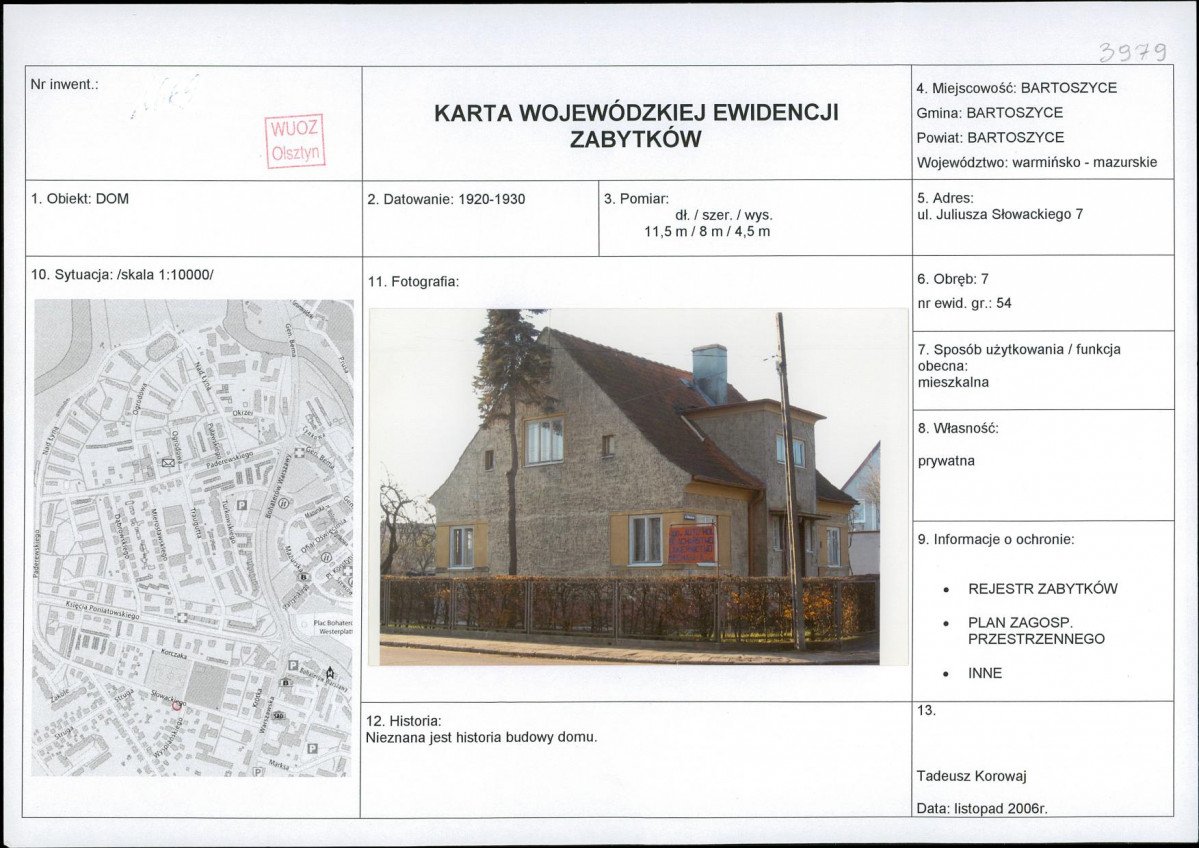Screen dimensions: 1199x848
Task: Click the '8. Własność:' label
Action: (x=958, y=428)
